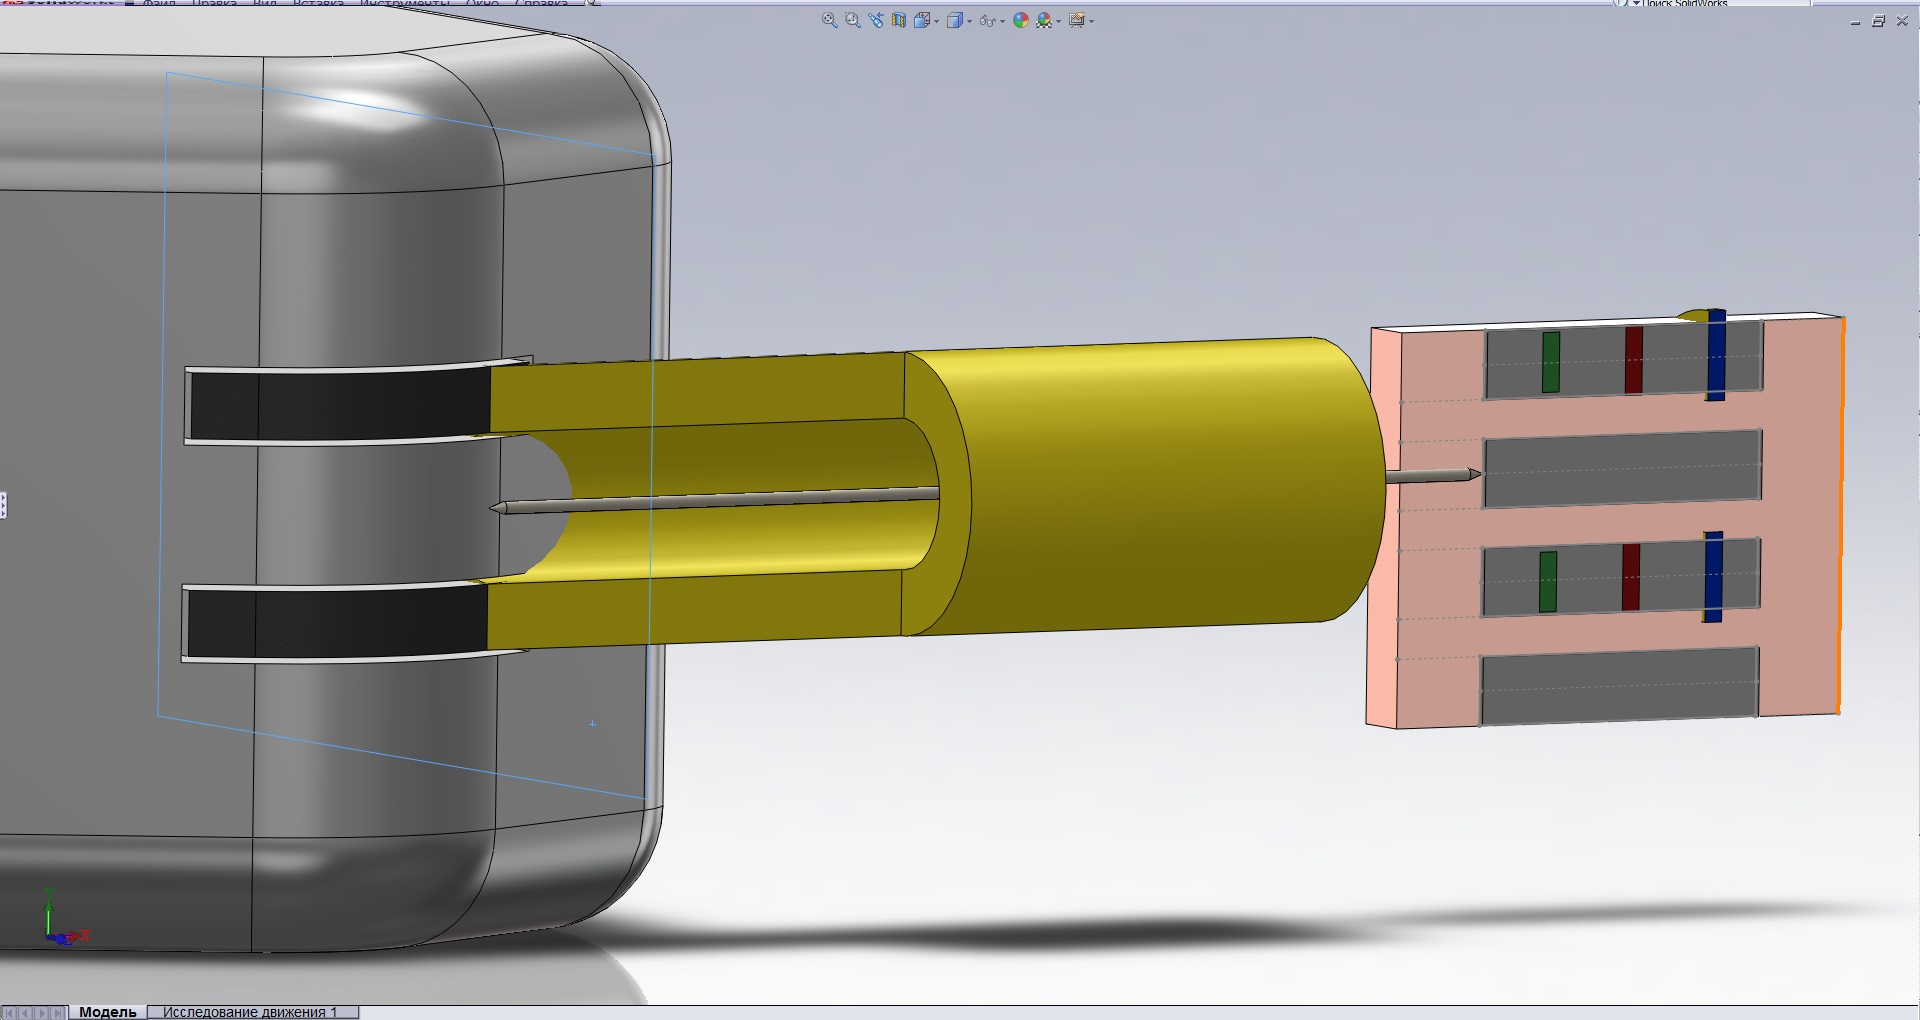Click the Apply Scene icon
This screenshot has height=1020, width=1920.
tap(1043, 20)
